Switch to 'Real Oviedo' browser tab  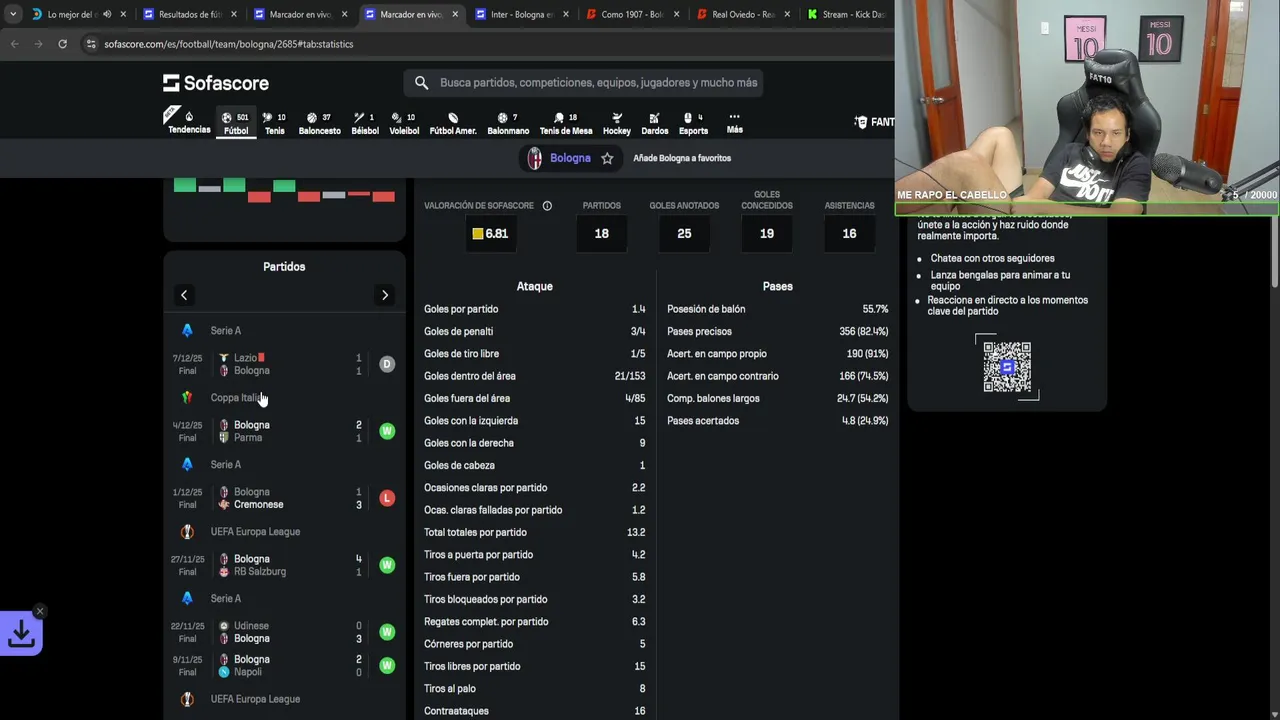[743, 15]
